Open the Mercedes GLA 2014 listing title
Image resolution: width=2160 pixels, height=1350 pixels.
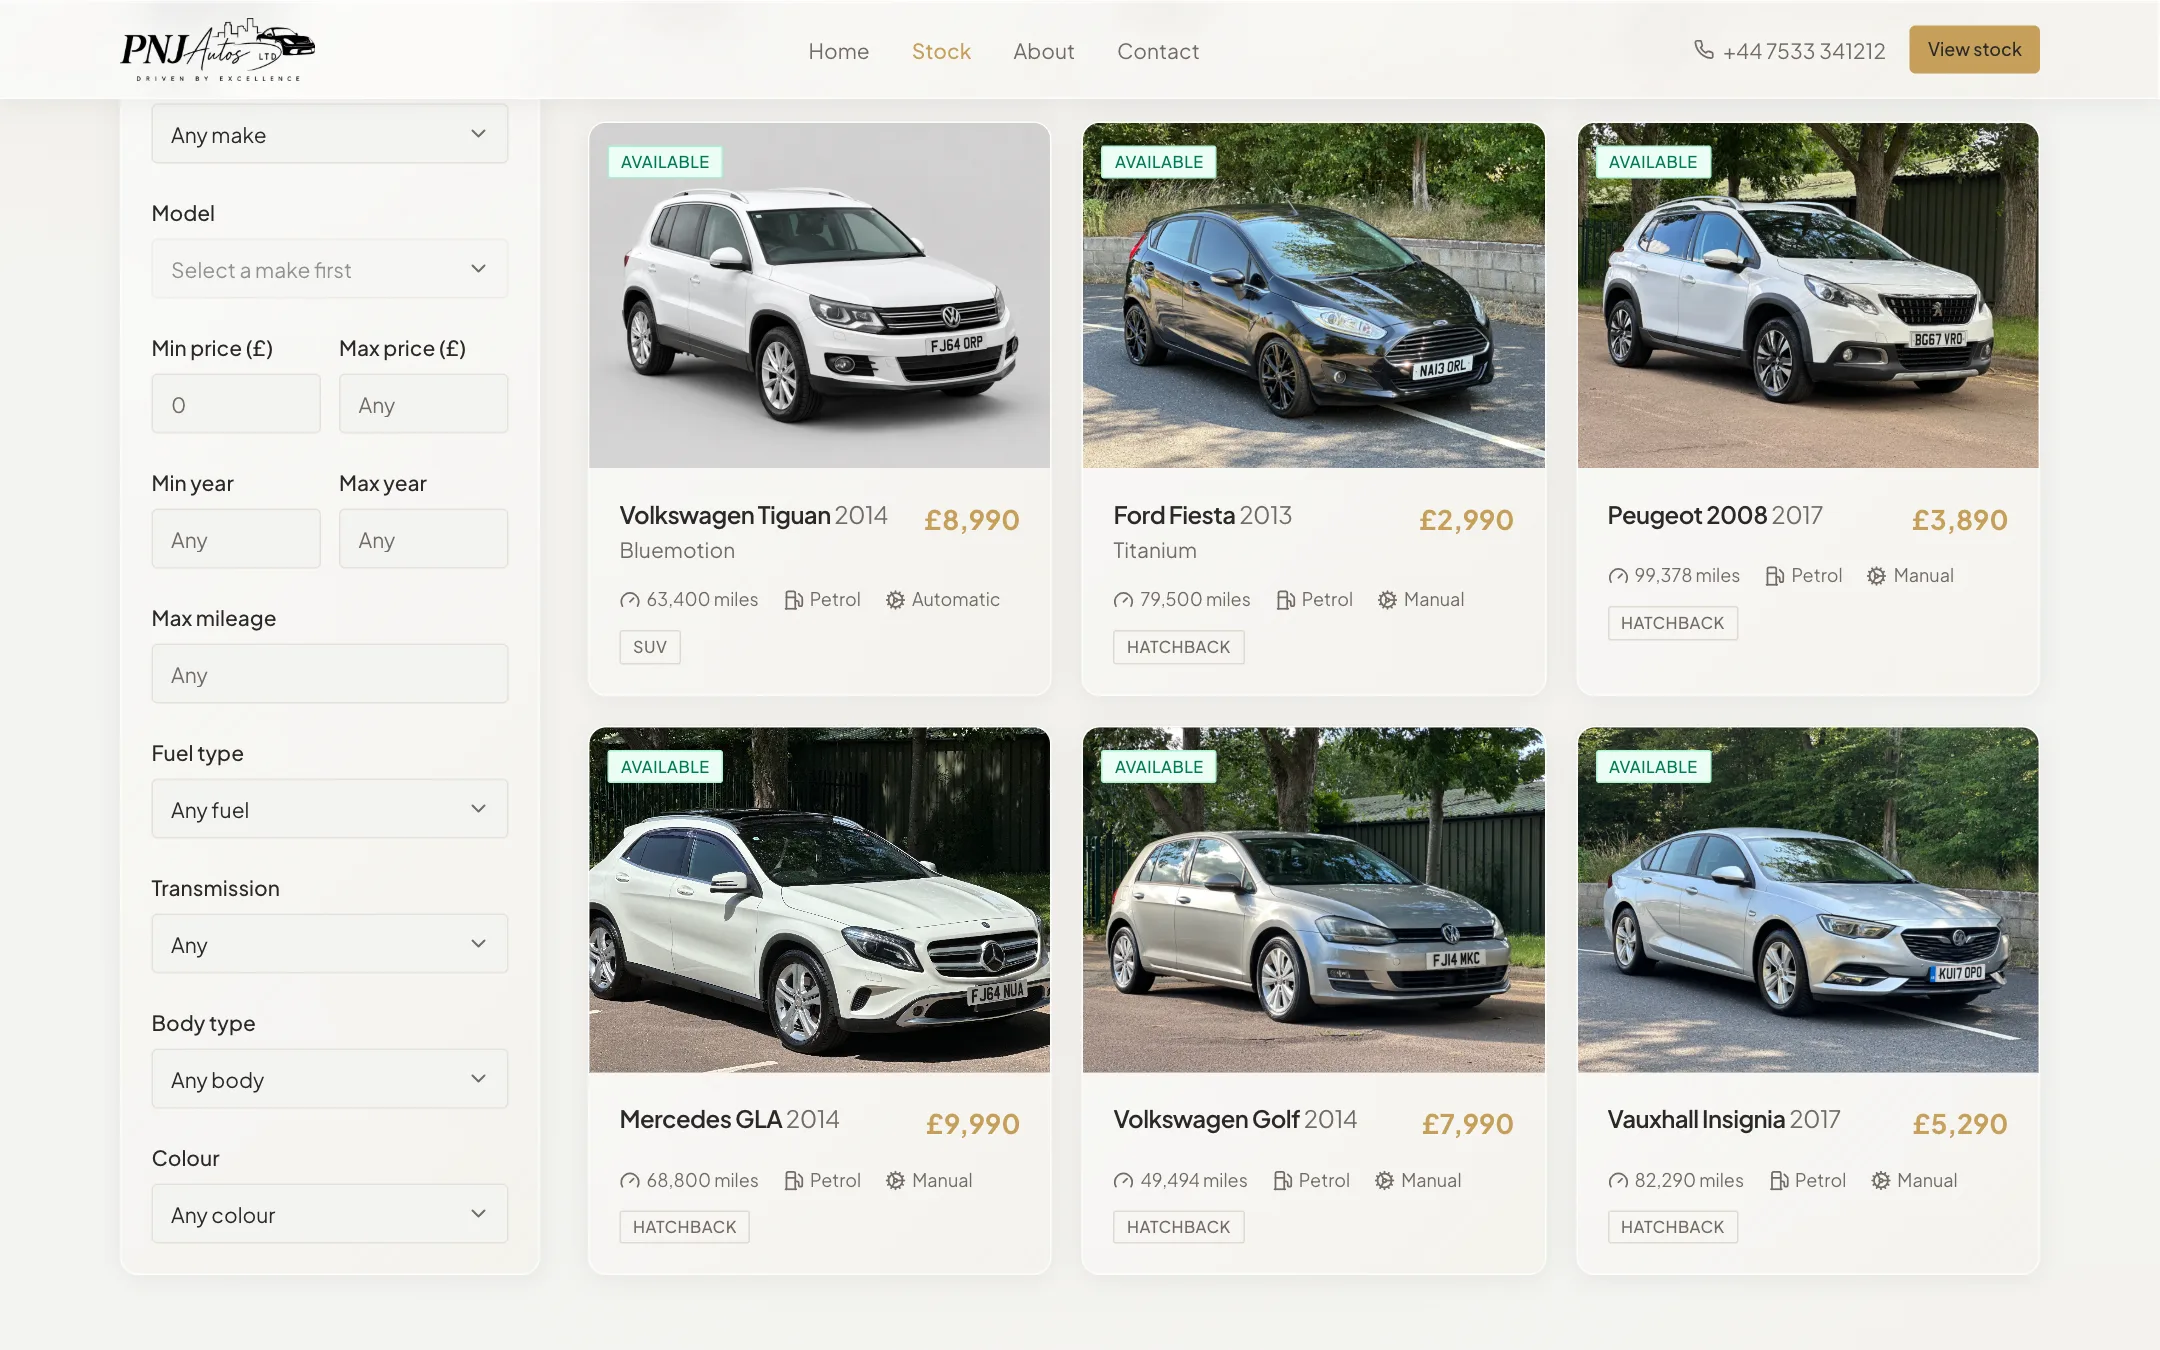tap(729, 1119)
